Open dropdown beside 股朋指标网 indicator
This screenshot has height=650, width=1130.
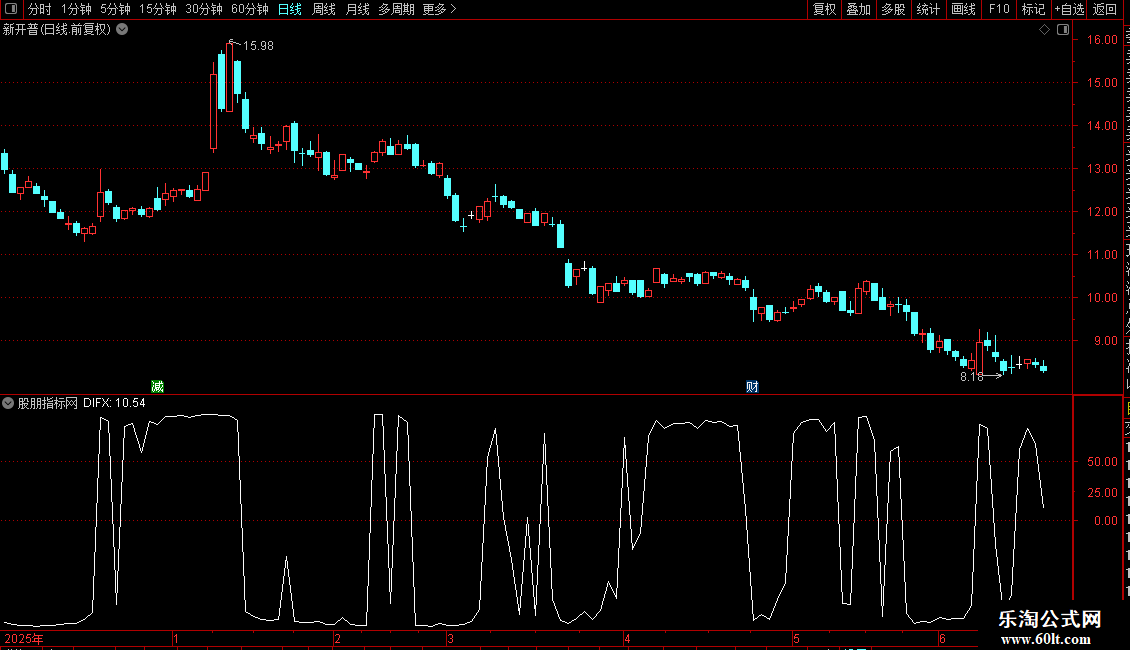tap(8, 403)
